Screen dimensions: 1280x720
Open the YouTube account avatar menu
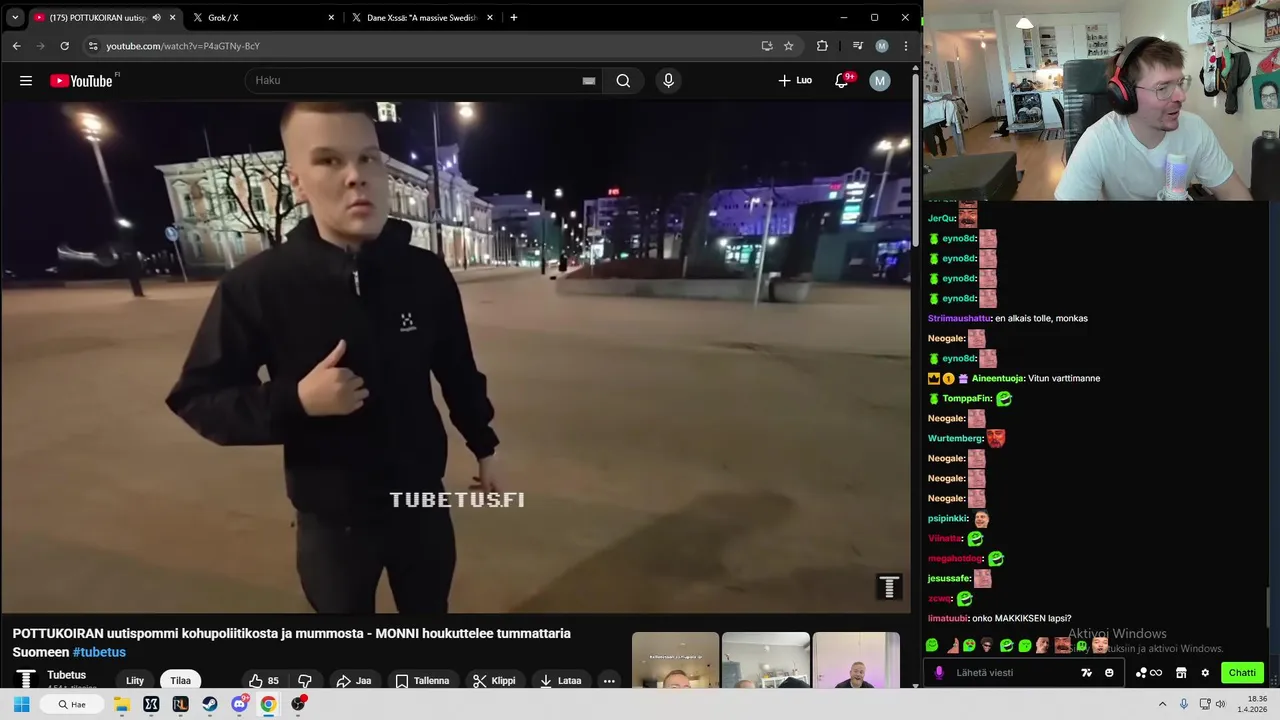(x=879, y=81)
